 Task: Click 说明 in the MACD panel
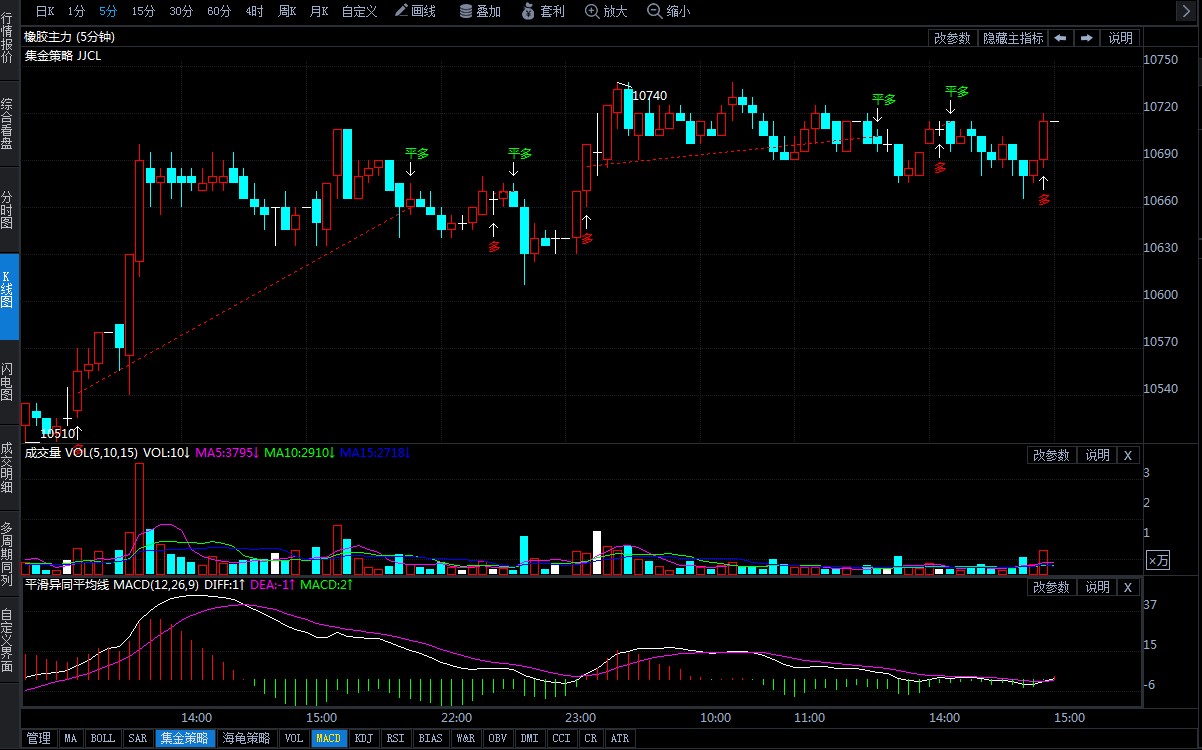point(1097,587)
